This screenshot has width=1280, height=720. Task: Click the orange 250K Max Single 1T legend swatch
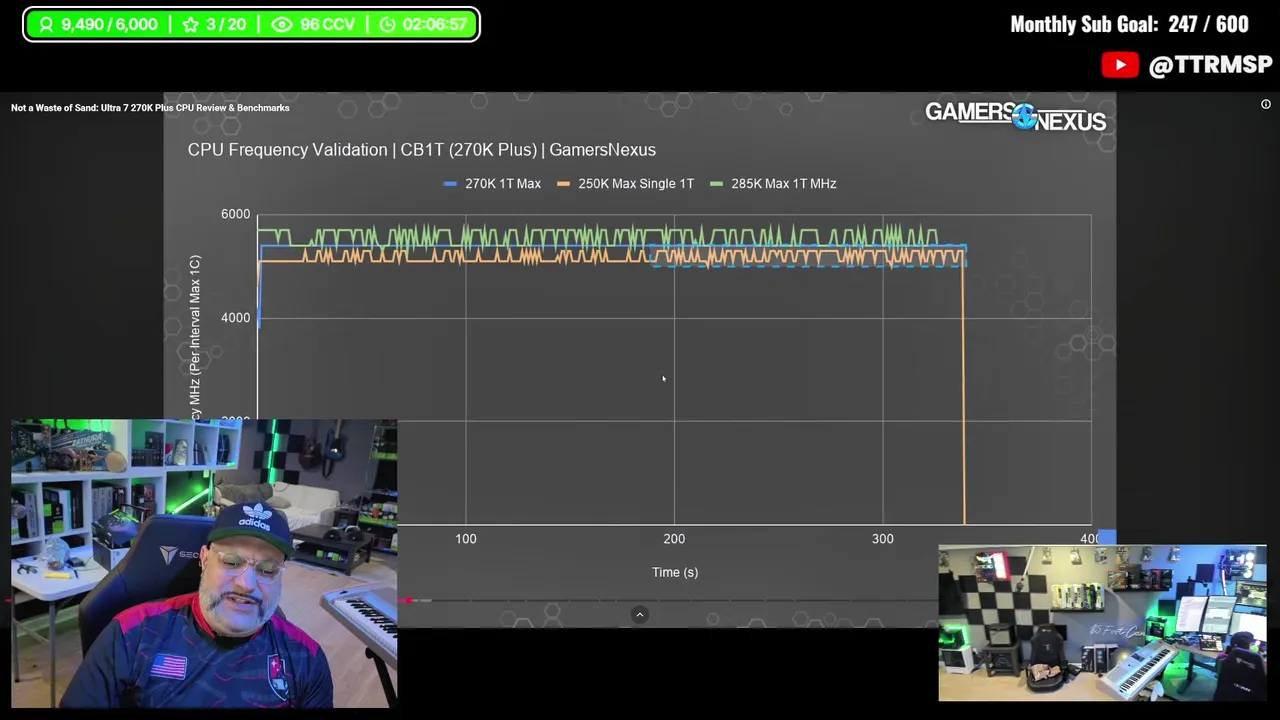click(x=564, y=184)
